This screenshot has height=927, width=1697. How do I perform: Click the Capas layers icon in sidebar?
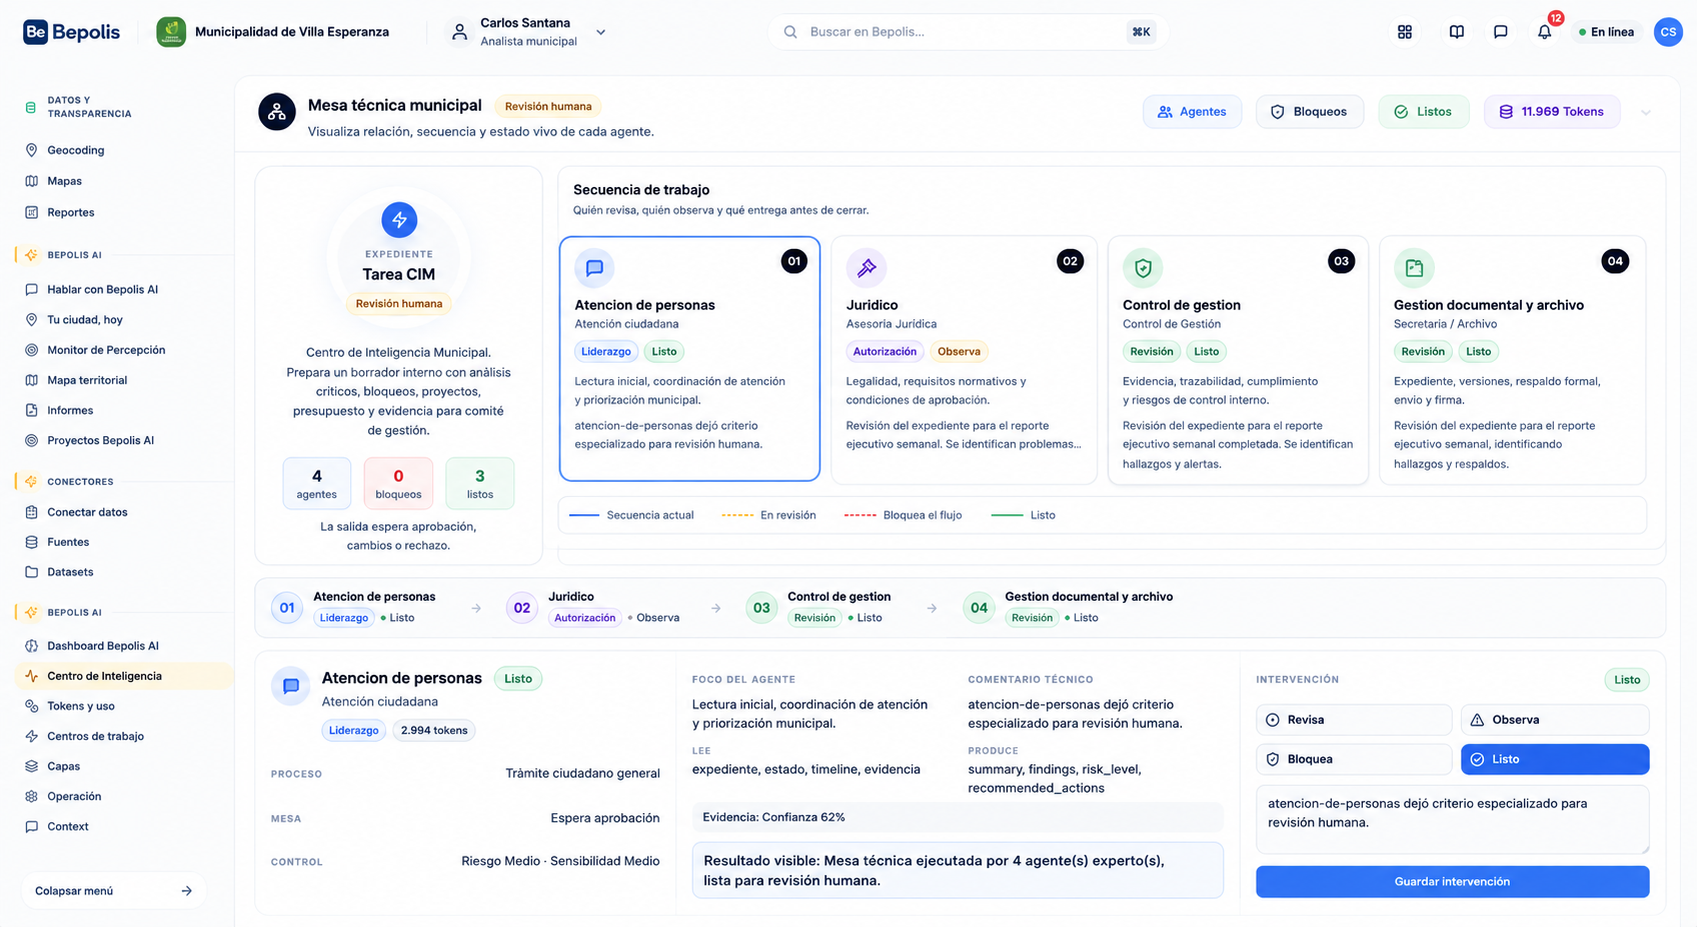31,766
